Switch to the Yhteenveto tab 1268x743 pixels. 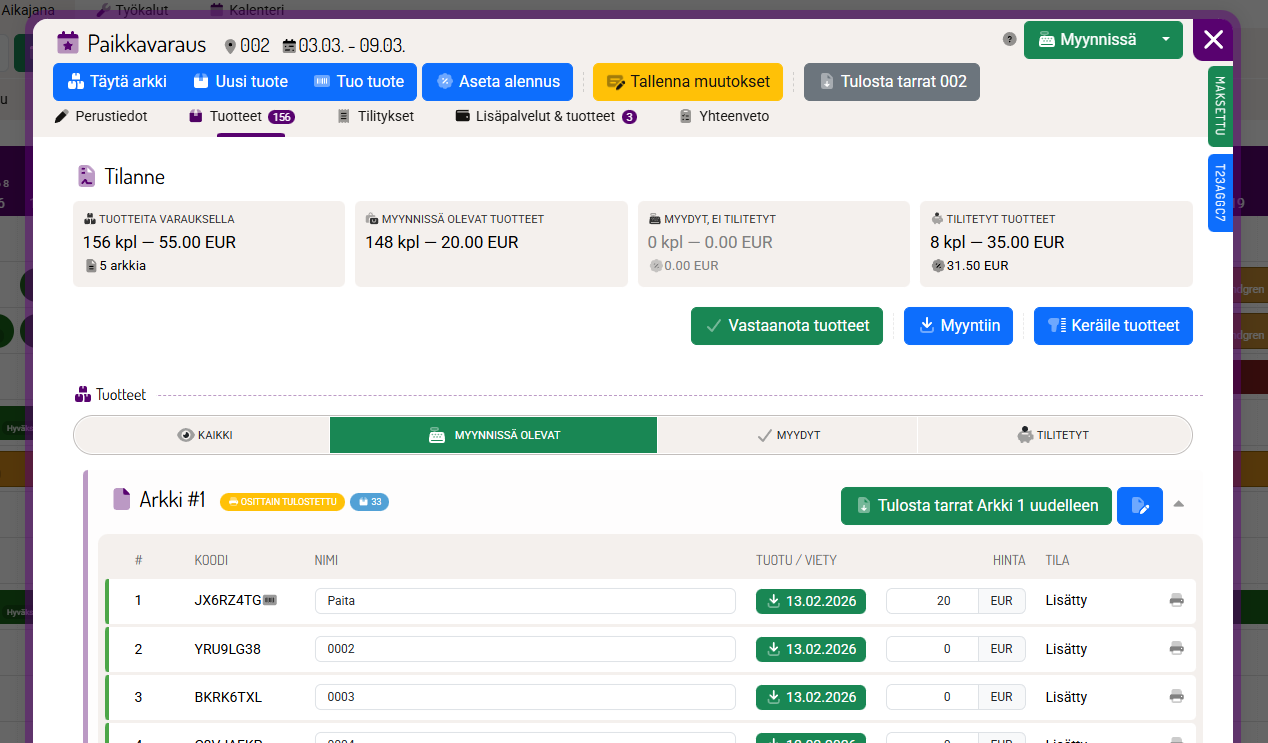click(724, 116)
